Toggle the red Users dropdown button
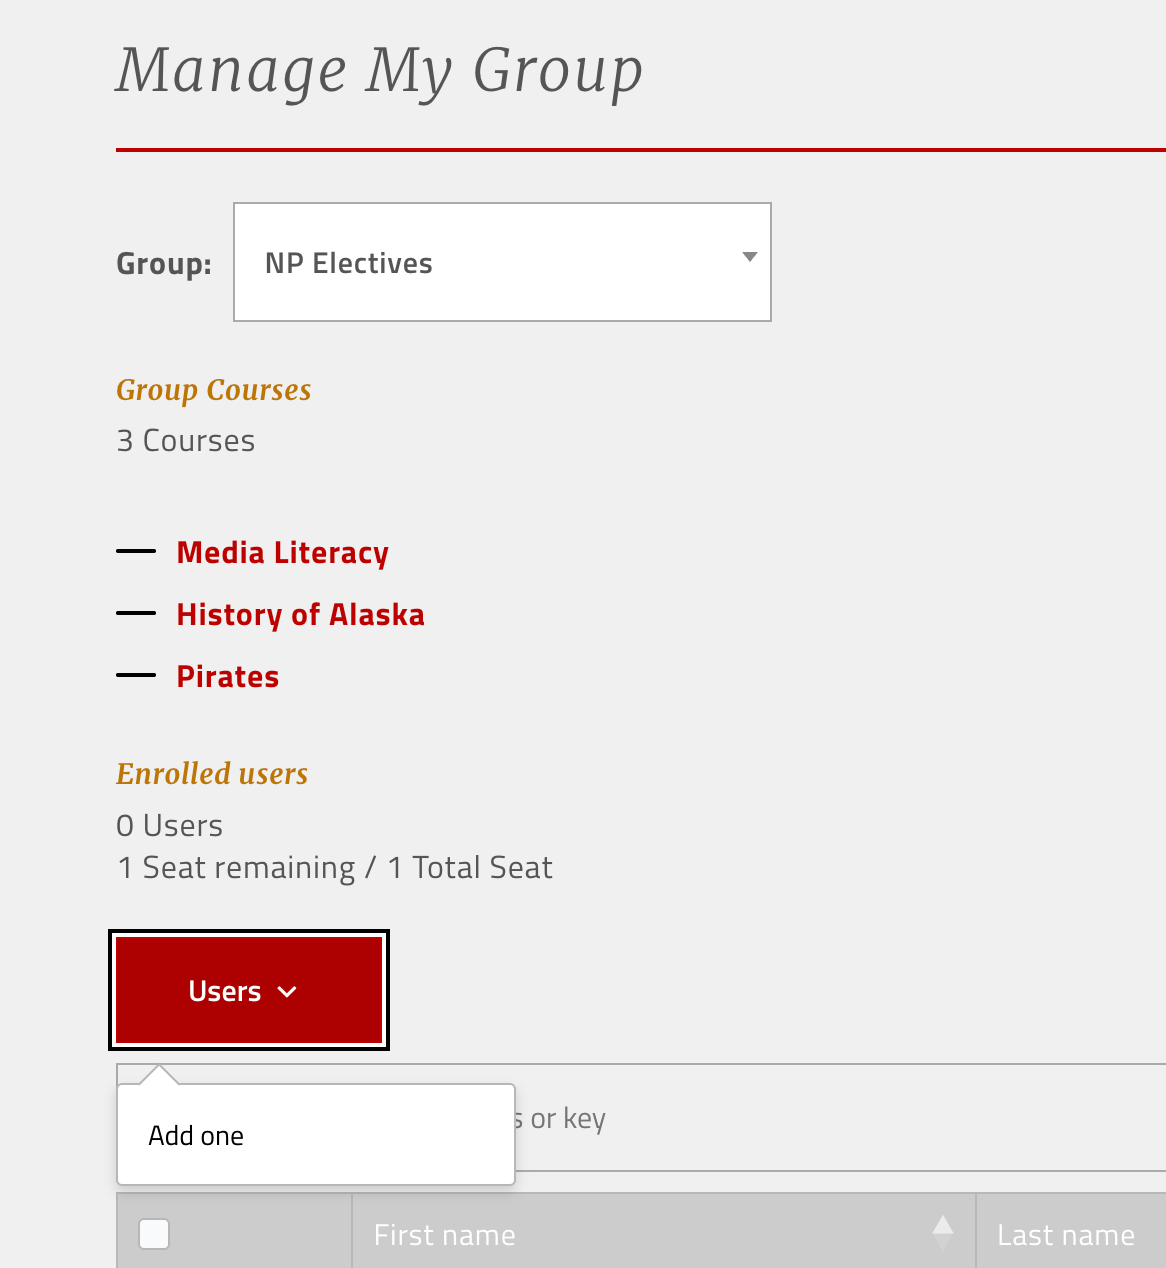This screenshot has height=1268, width=1166. coord(249,990)
